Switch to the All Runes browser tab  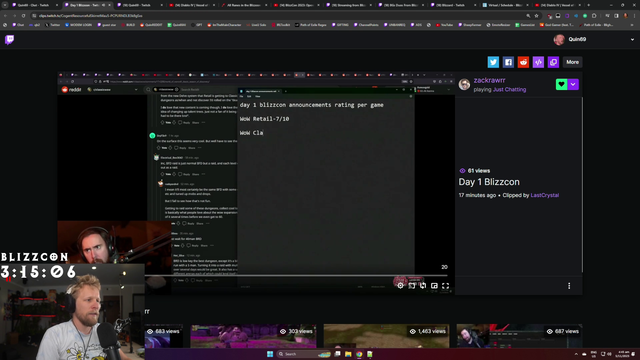click(244, 5)
